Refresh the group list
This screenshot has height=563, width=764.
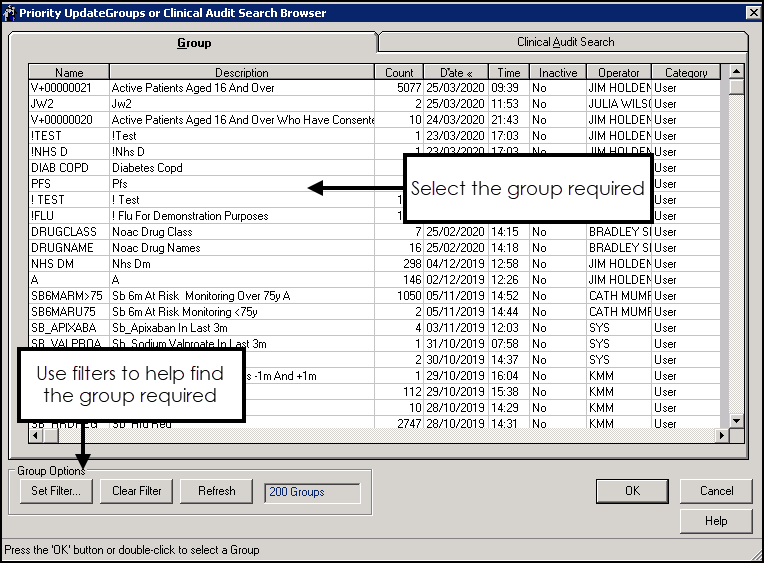point(216,491)
